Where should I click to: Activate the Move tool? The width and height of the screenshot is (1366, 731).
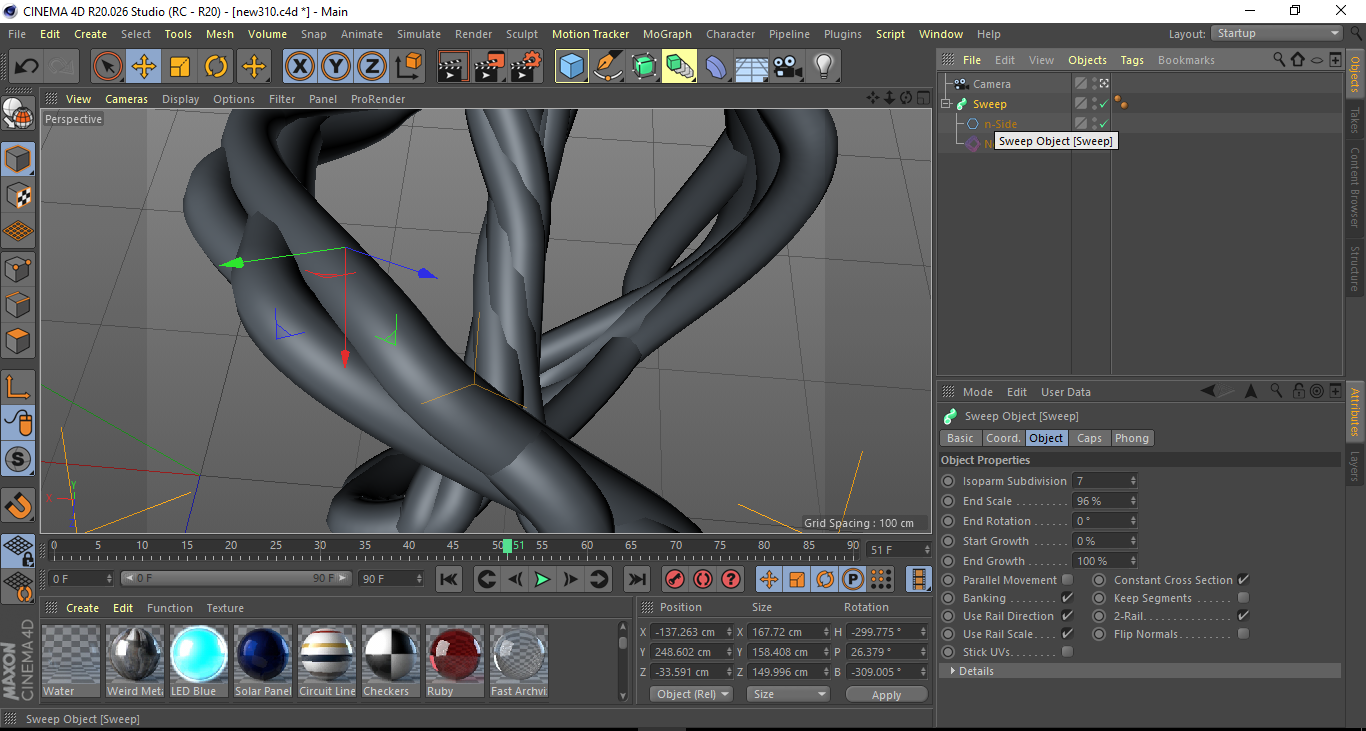144,67
